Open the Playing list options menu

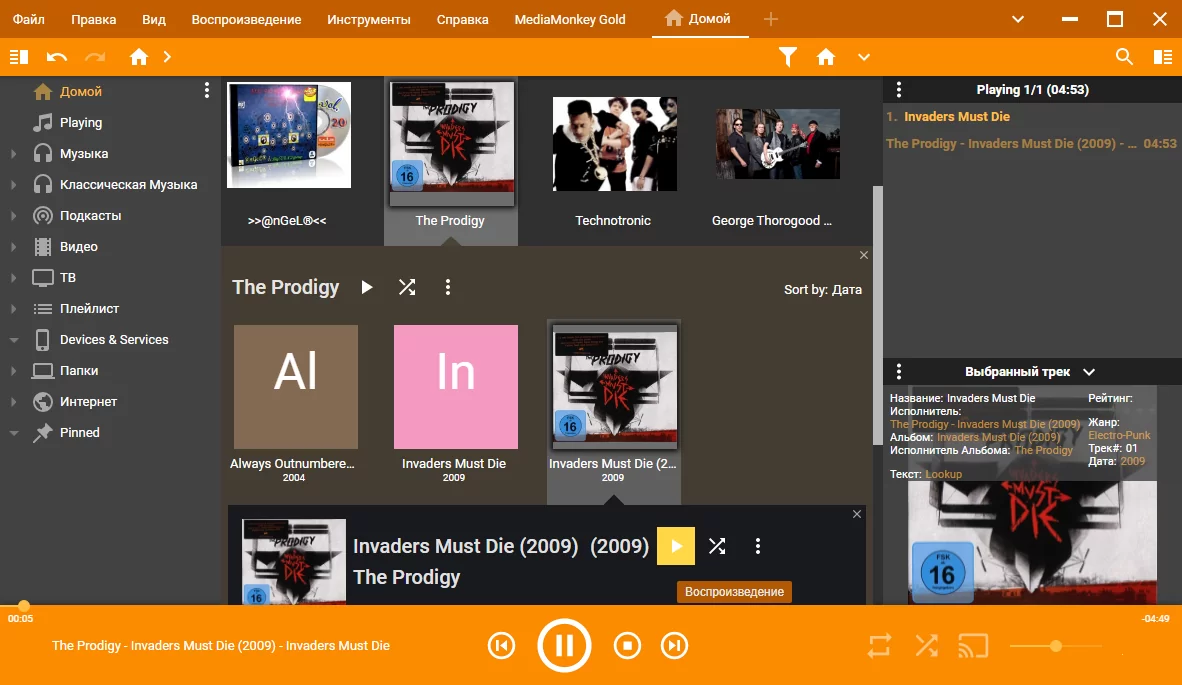point(899,90)
